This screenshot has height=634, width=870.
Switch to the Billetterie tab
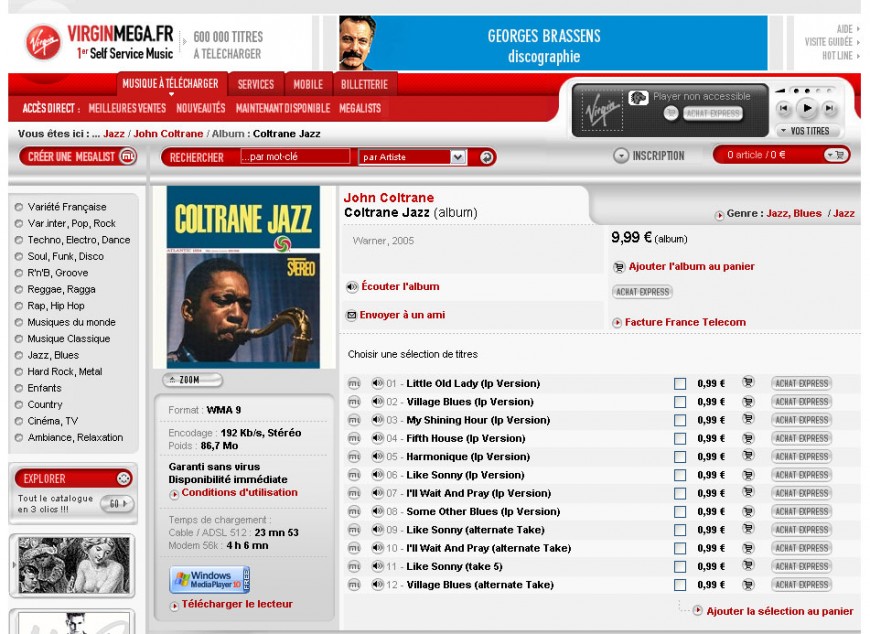(x=364, y=84)
